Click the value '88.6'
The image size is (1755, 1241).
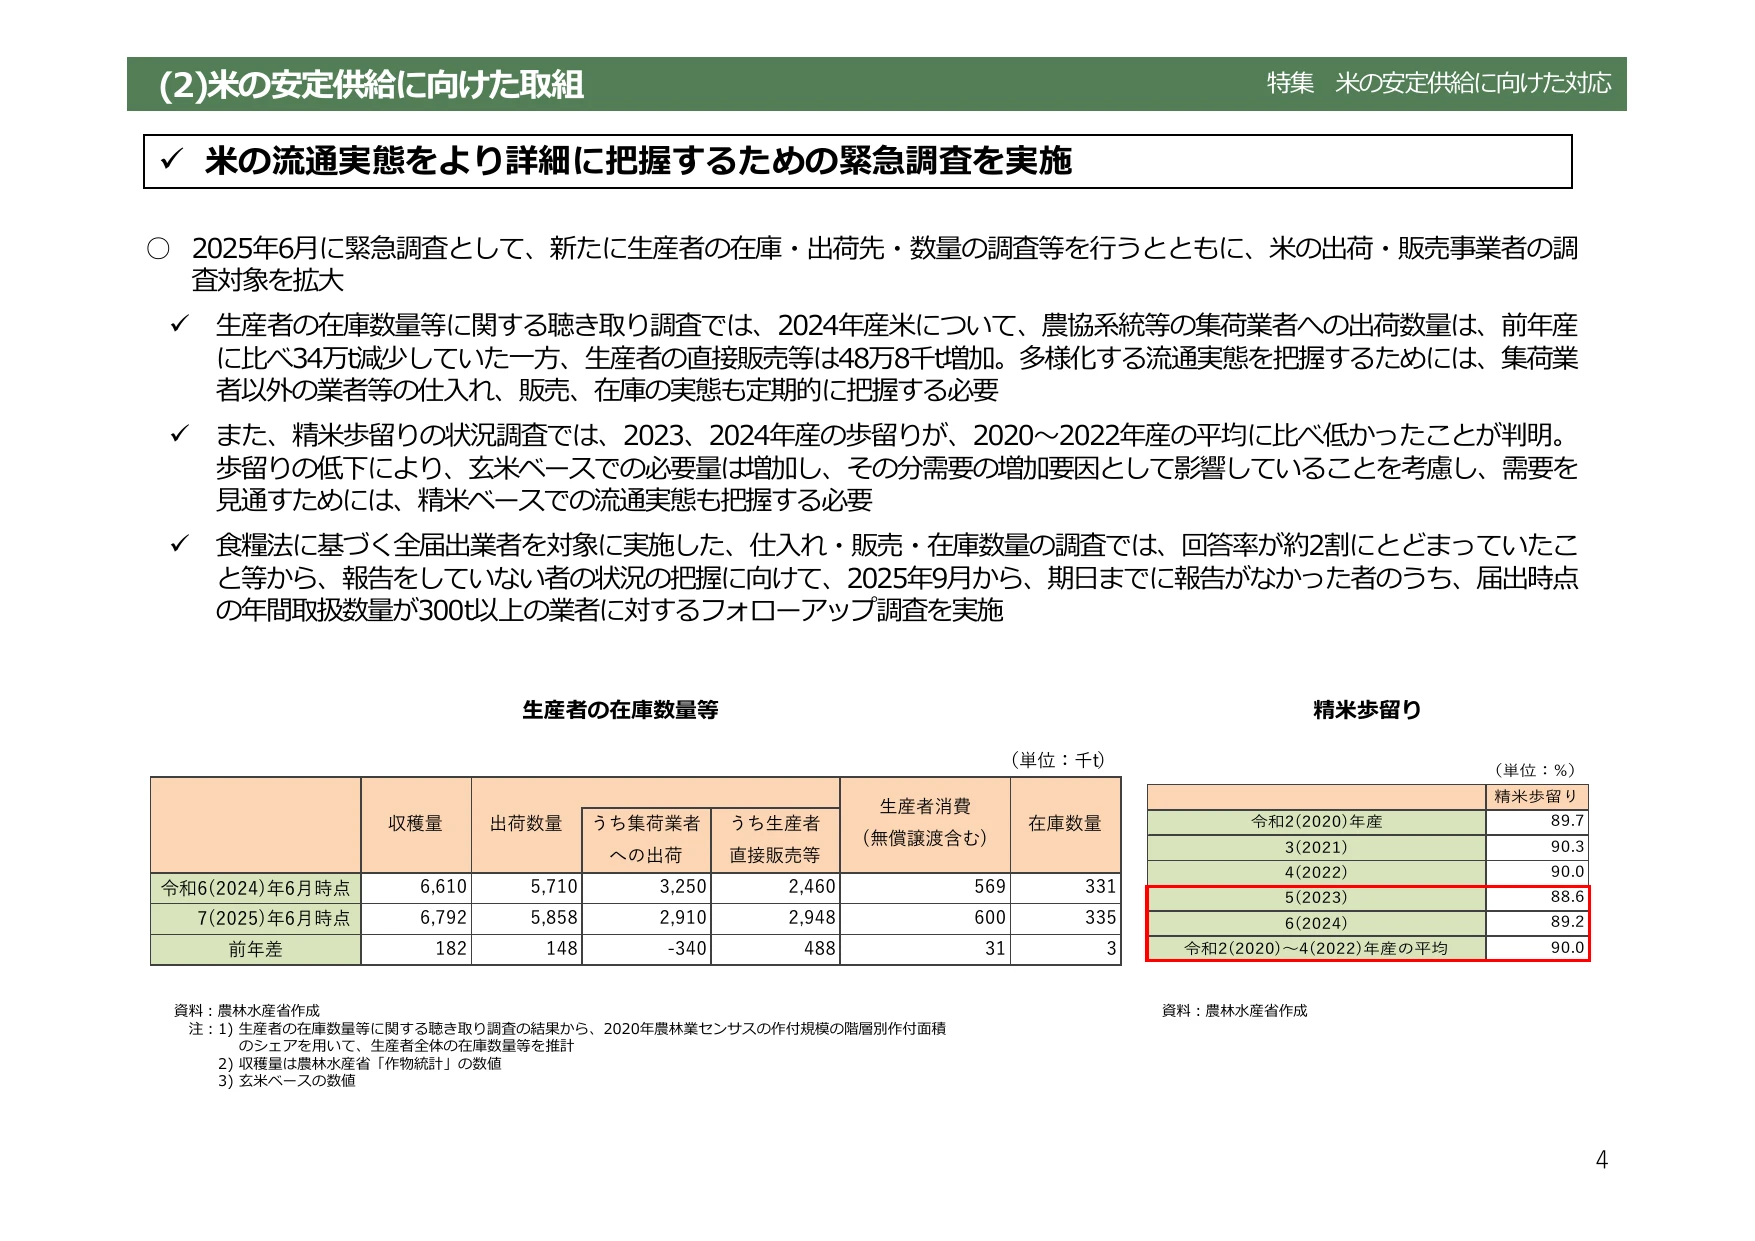1567,897
